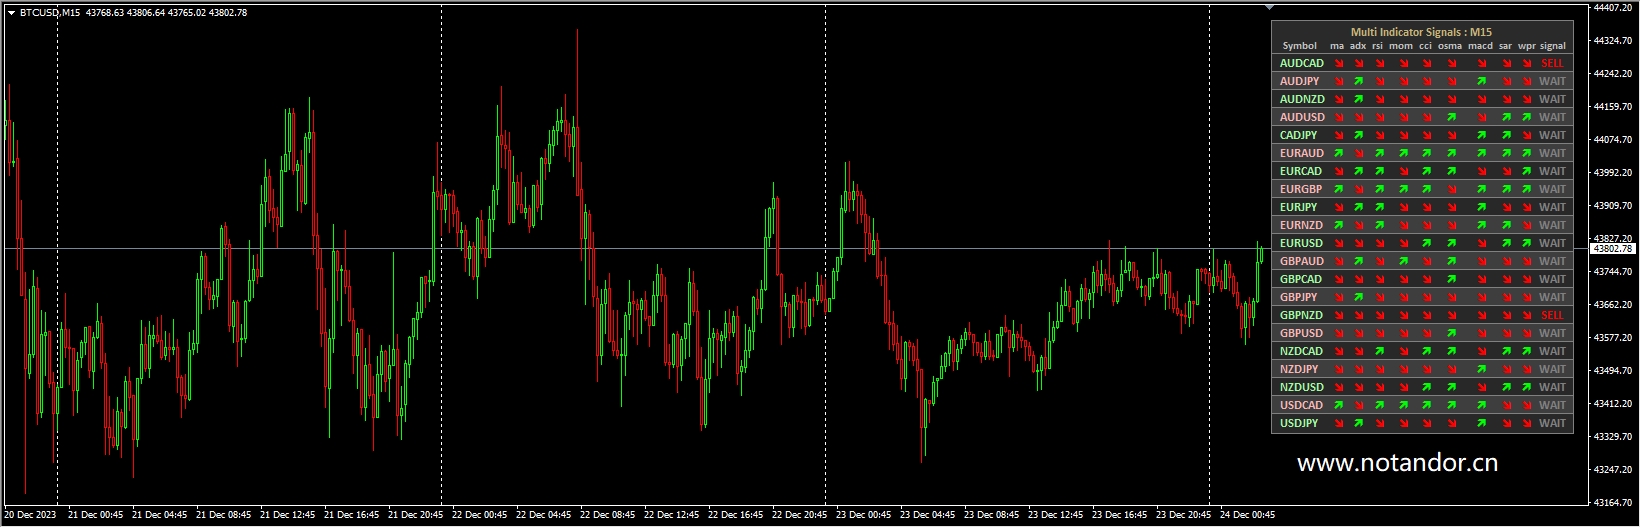The width and height of the screenshot is (1641, 528).
Task: Select the CADJPY symbol
Action: point(1298,135)
